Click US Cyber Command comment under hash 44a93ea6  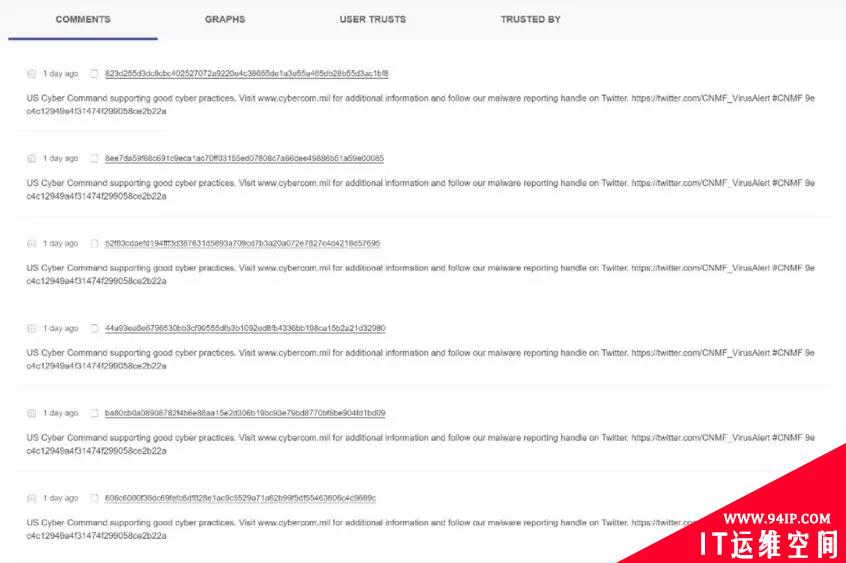tap(420, 359)
